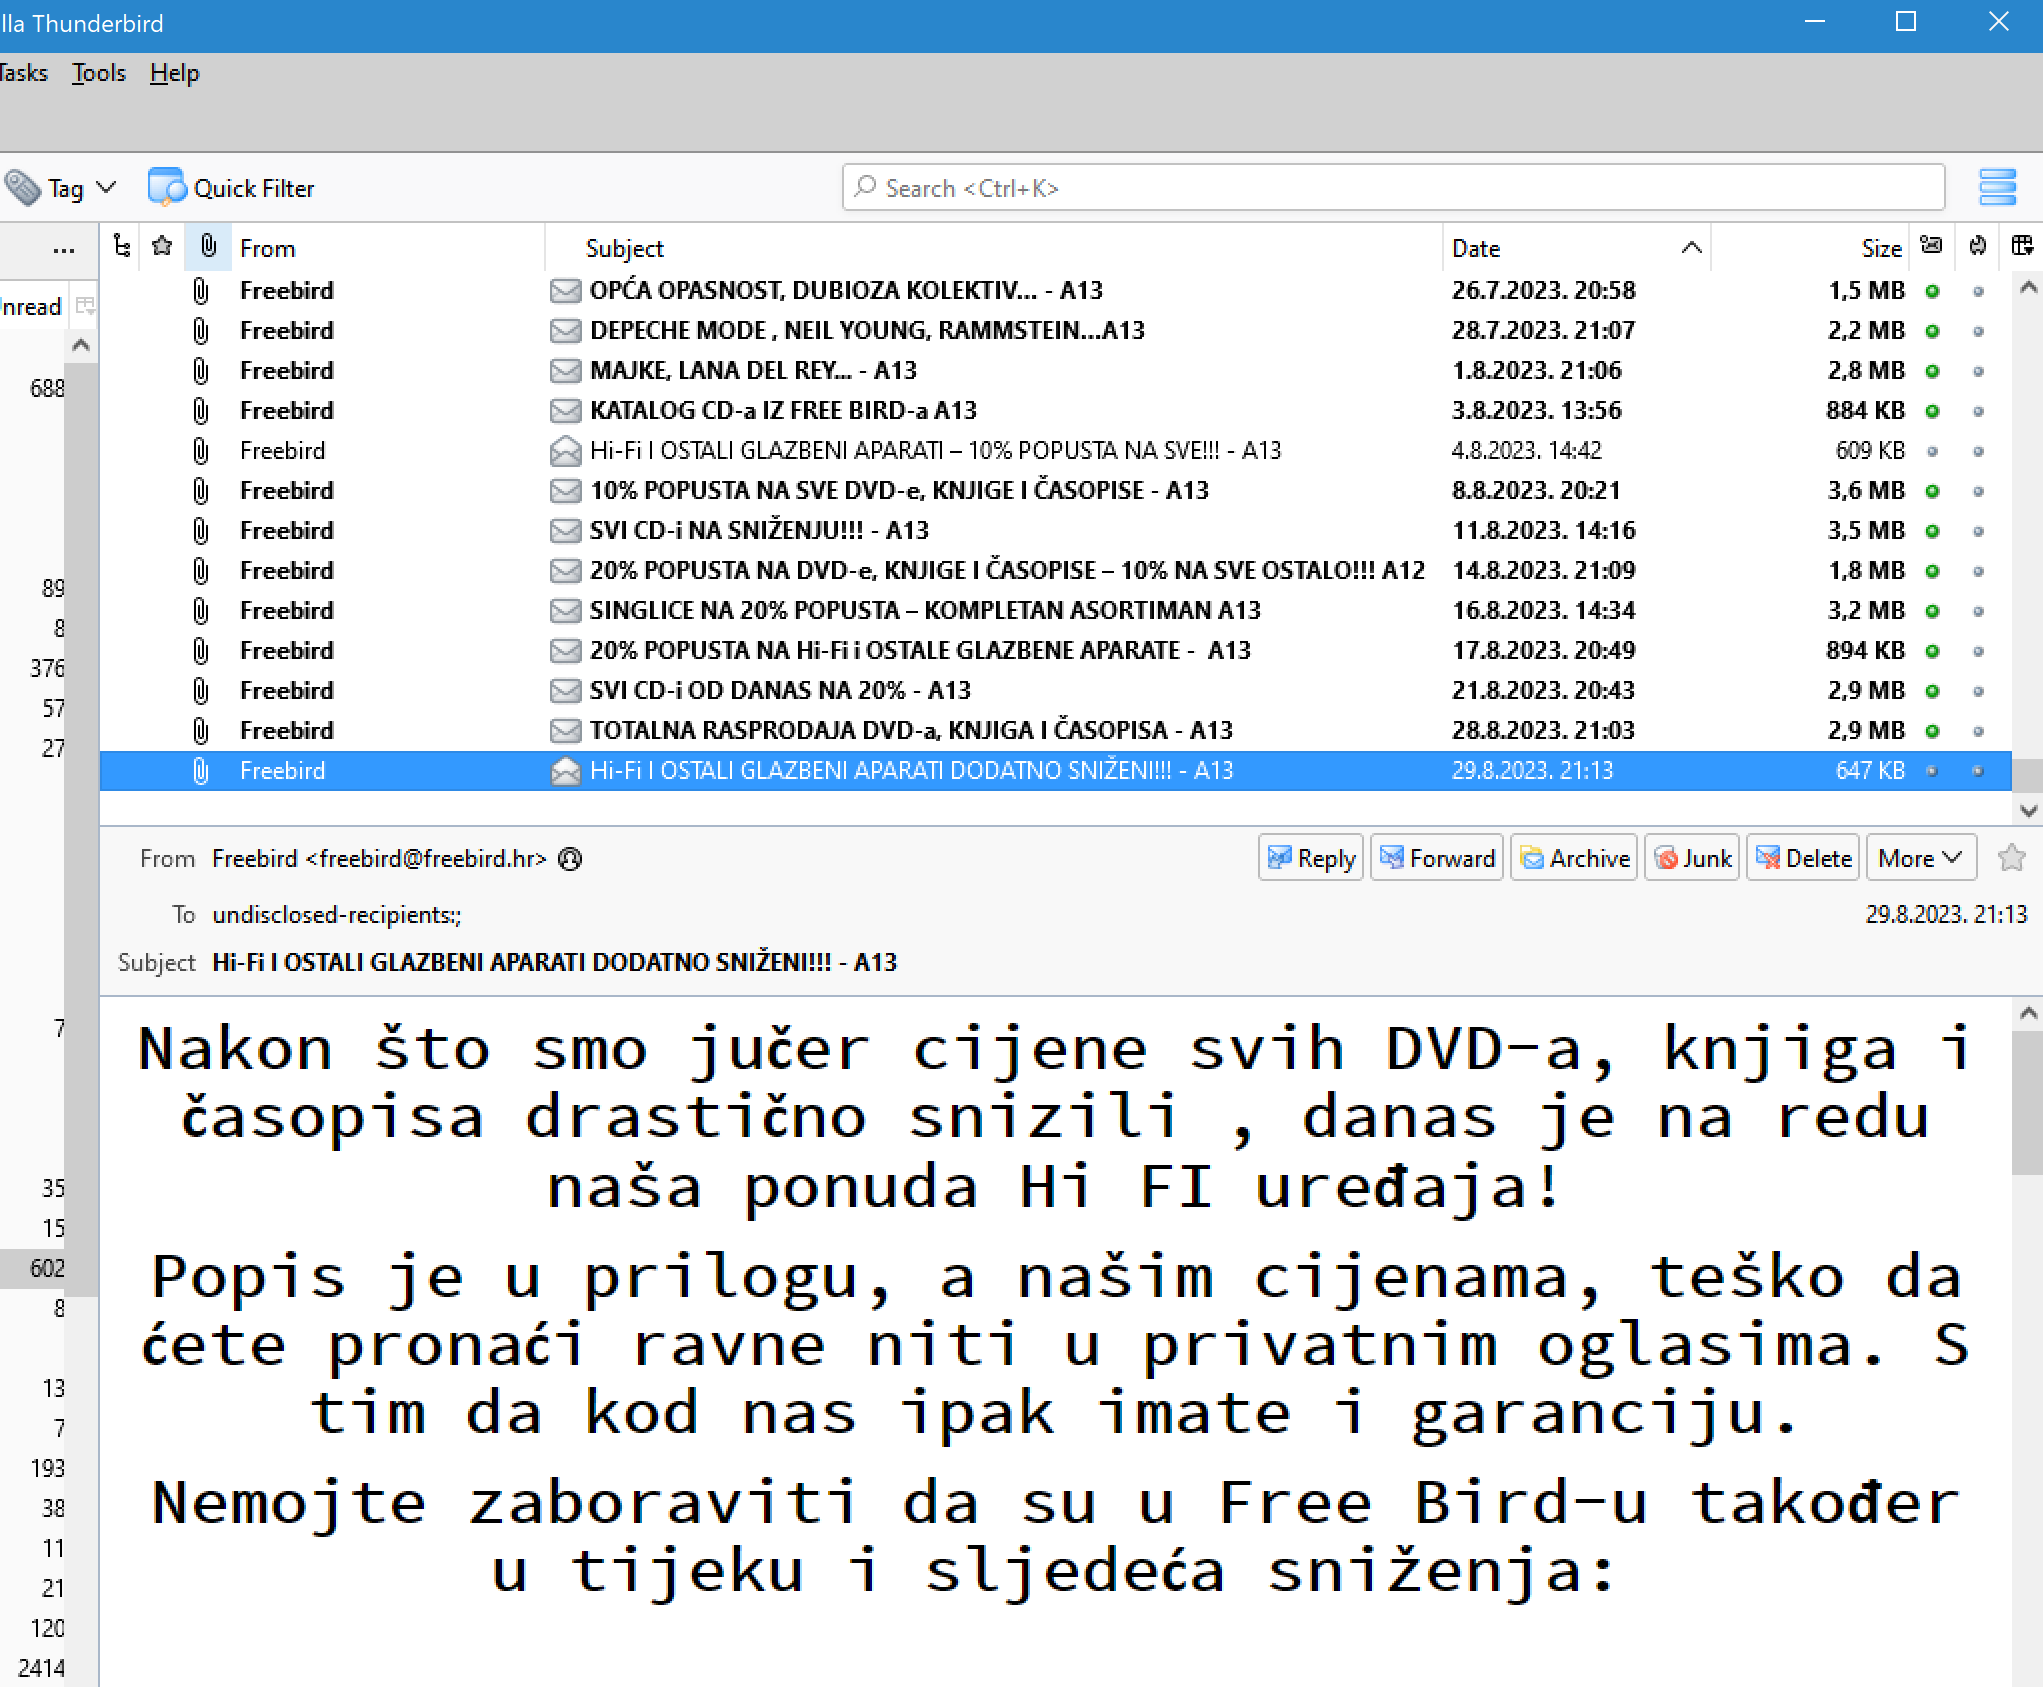Sort by read status column icon
Screen dimensions: 2043x1687
[1932, 246]
